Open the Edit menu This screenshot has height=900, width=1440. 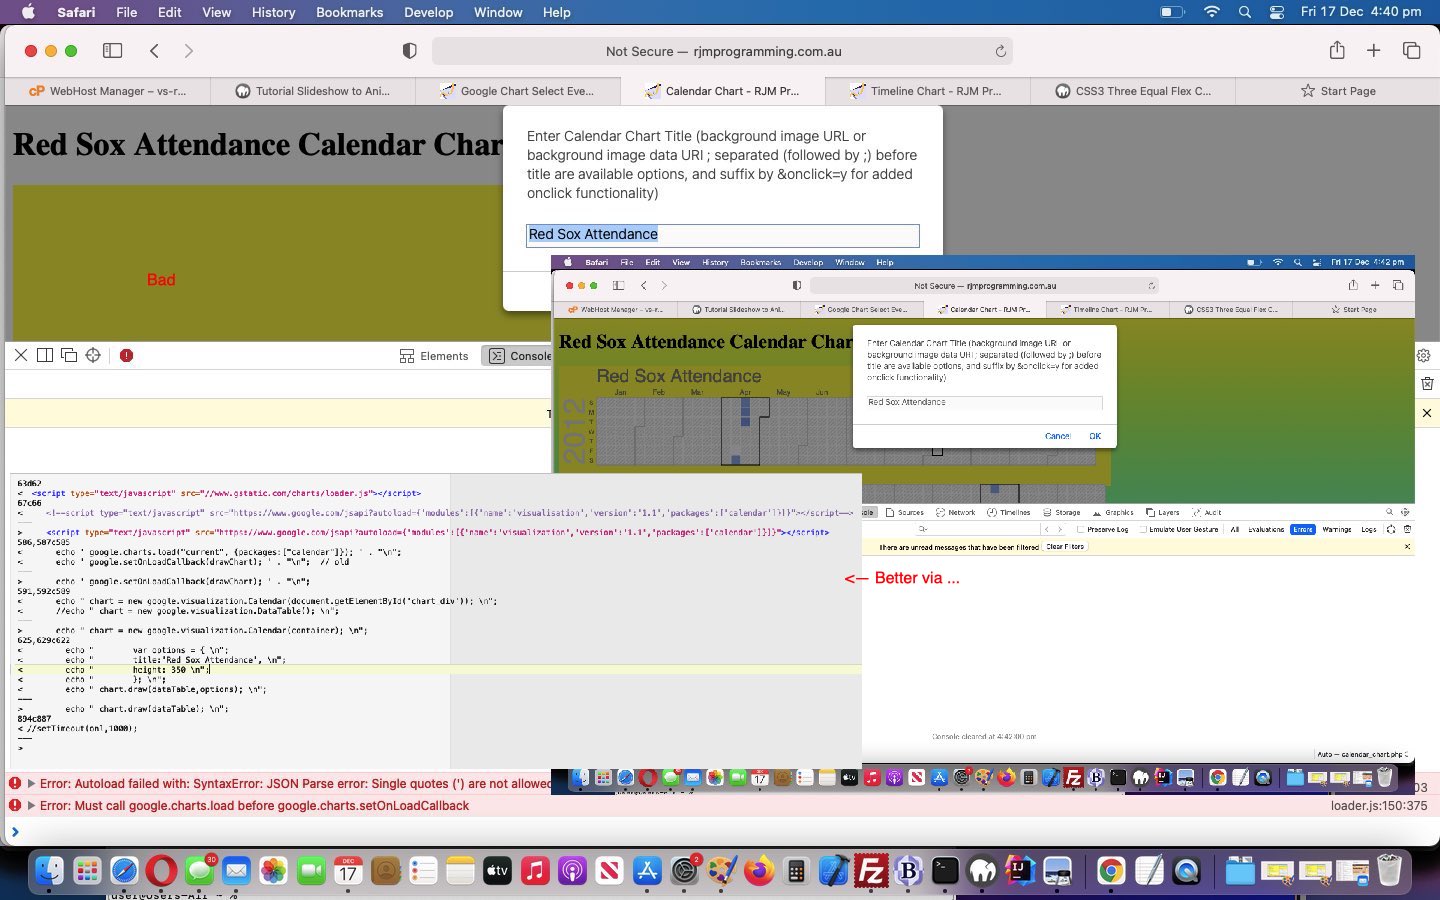click(x=170, y=12)
